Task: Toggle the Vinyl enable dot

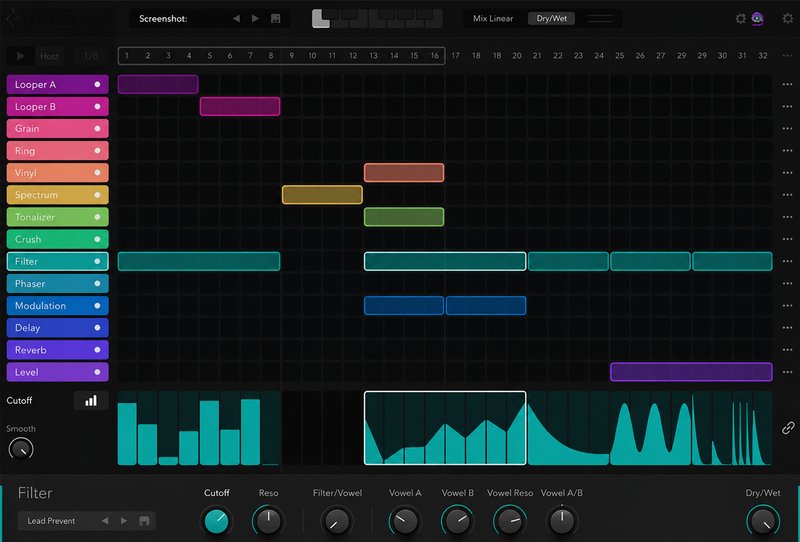Action: click(x=97, y=173)
